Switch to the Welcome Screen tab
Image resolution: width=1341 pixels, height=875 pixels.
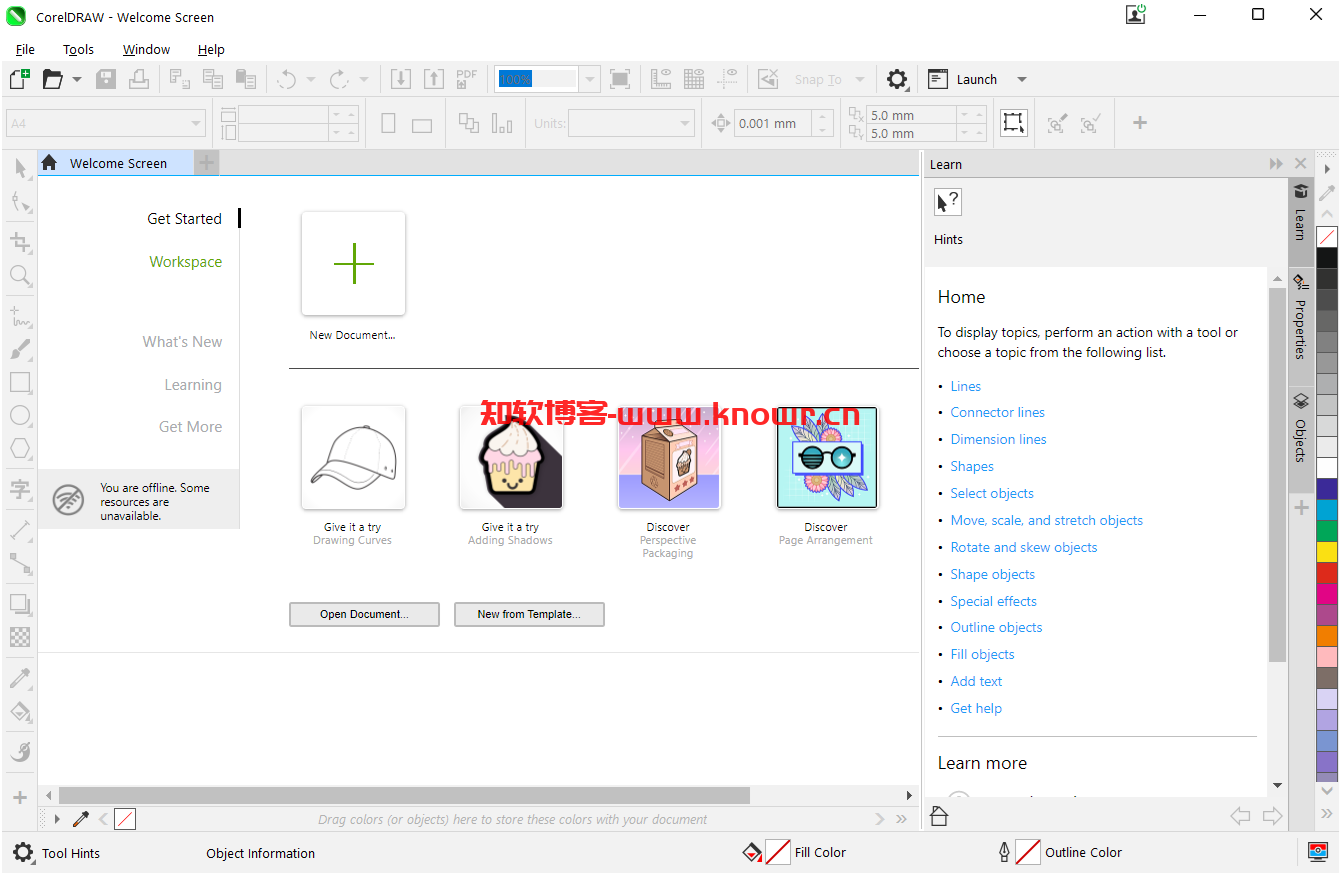[116, 163]
